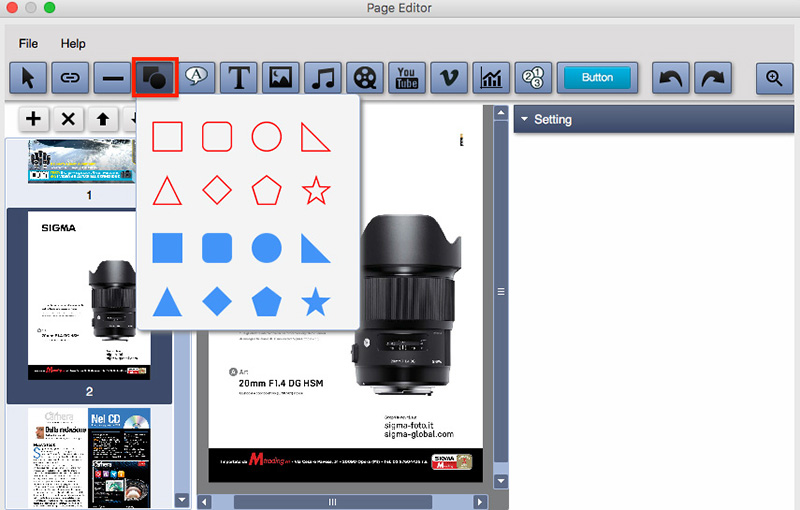Choose the outlined diamond shape

click(x=217, y=190)
